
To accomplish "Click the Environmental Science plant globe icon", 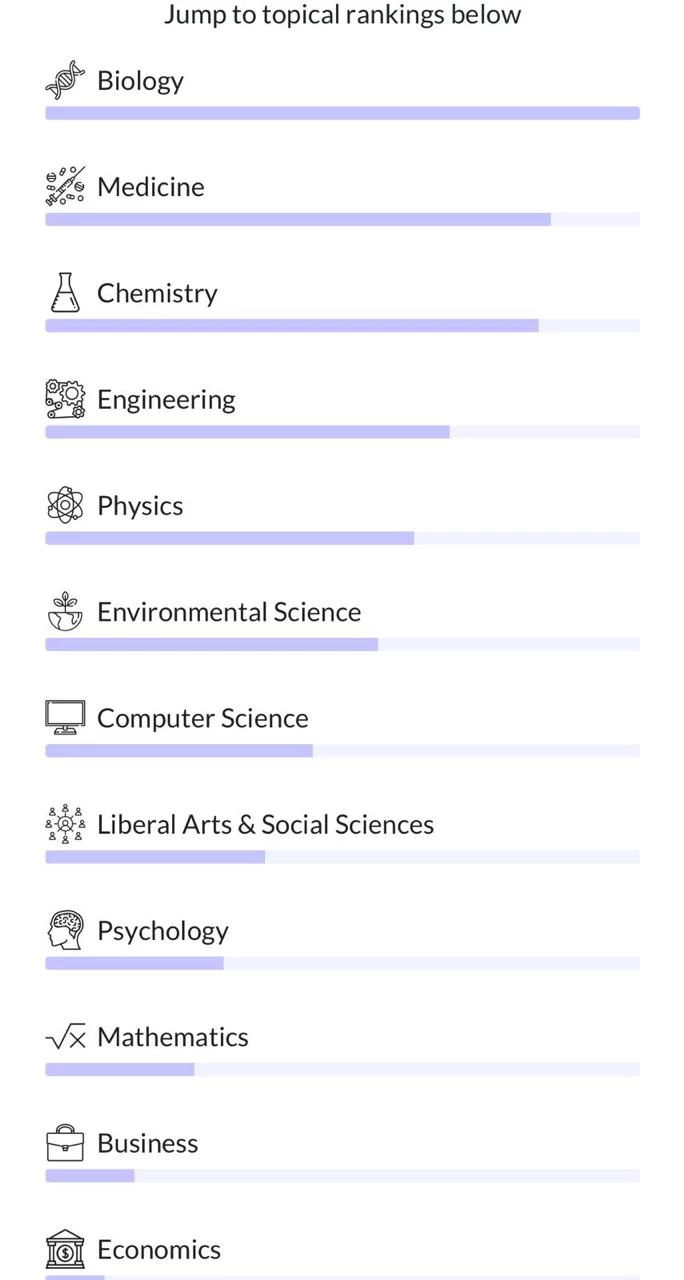I will pyautogui.click(x=65, y=611).
